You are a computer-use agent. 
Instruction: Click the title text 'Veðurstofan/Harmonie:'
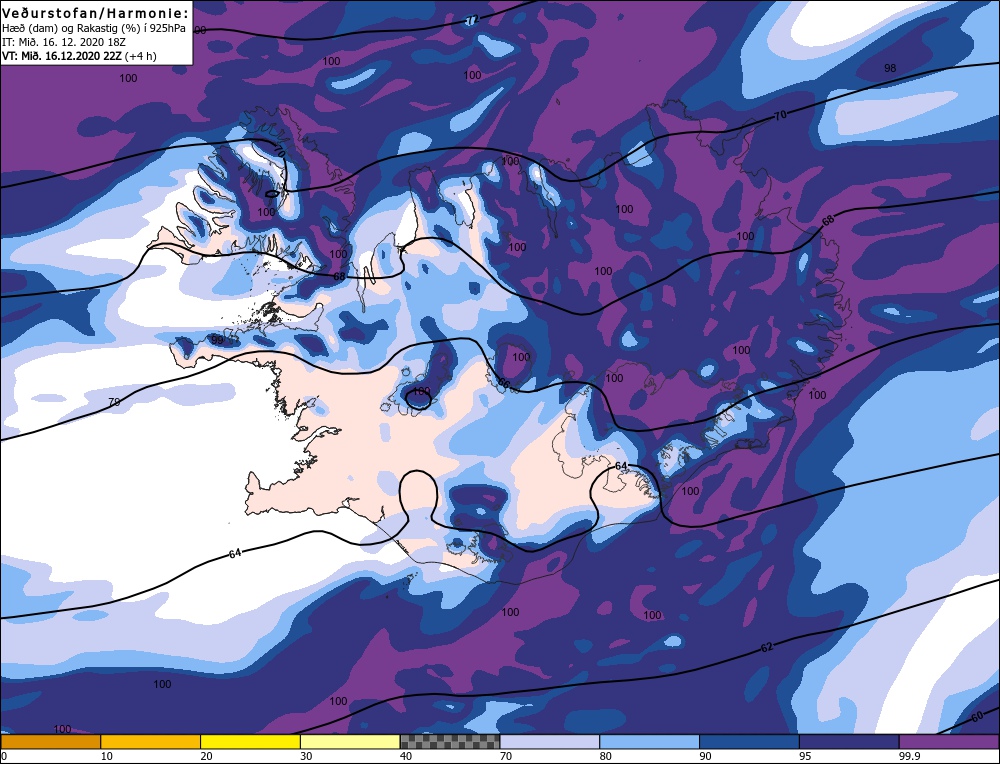pyautogui.click(x=96, y=13)
